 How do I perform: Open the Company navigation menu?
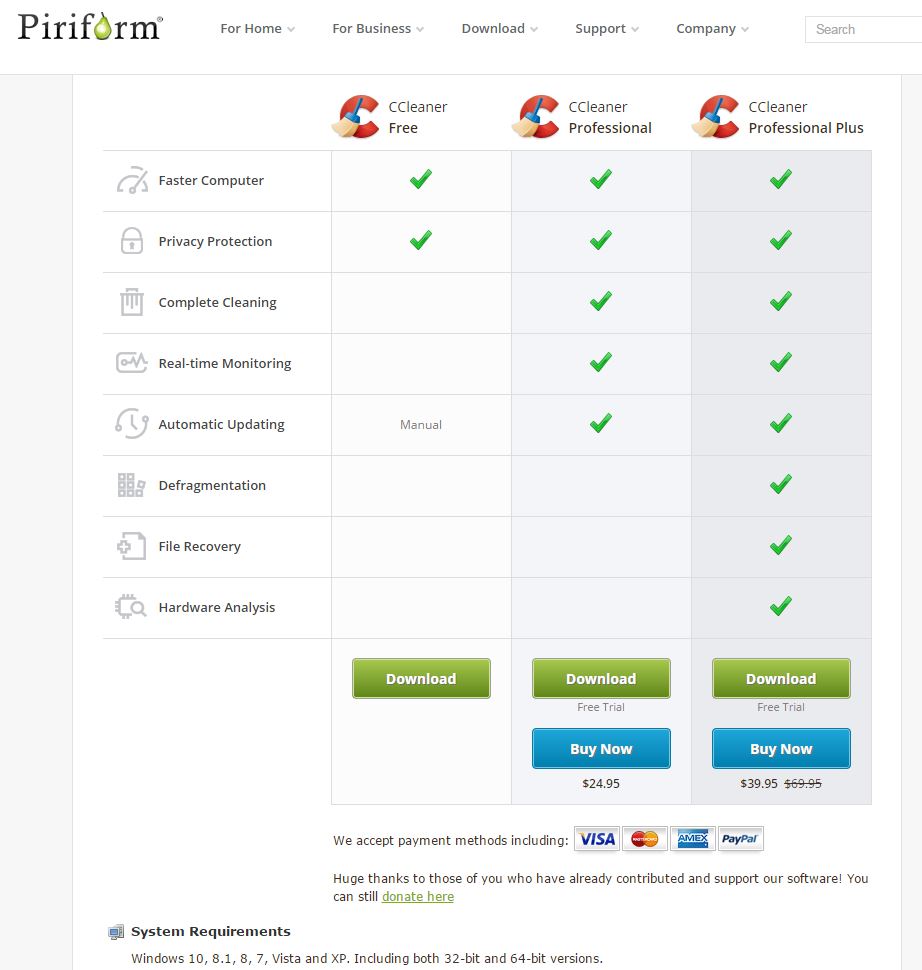[712, 28]
